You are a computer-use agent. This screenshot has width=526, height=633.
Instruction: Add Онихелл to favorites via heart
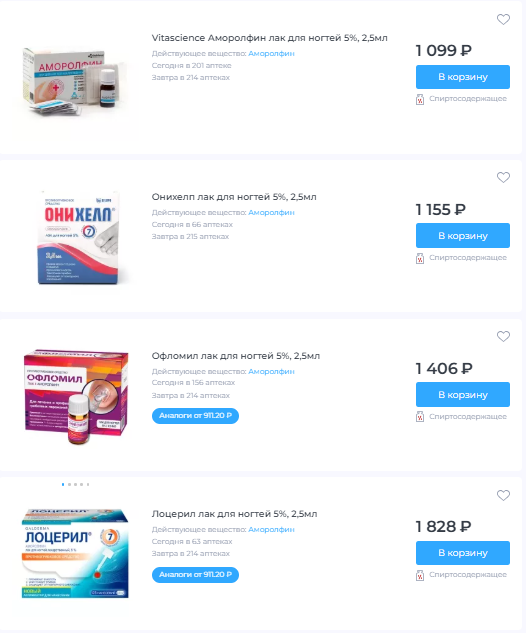(503, 177)
